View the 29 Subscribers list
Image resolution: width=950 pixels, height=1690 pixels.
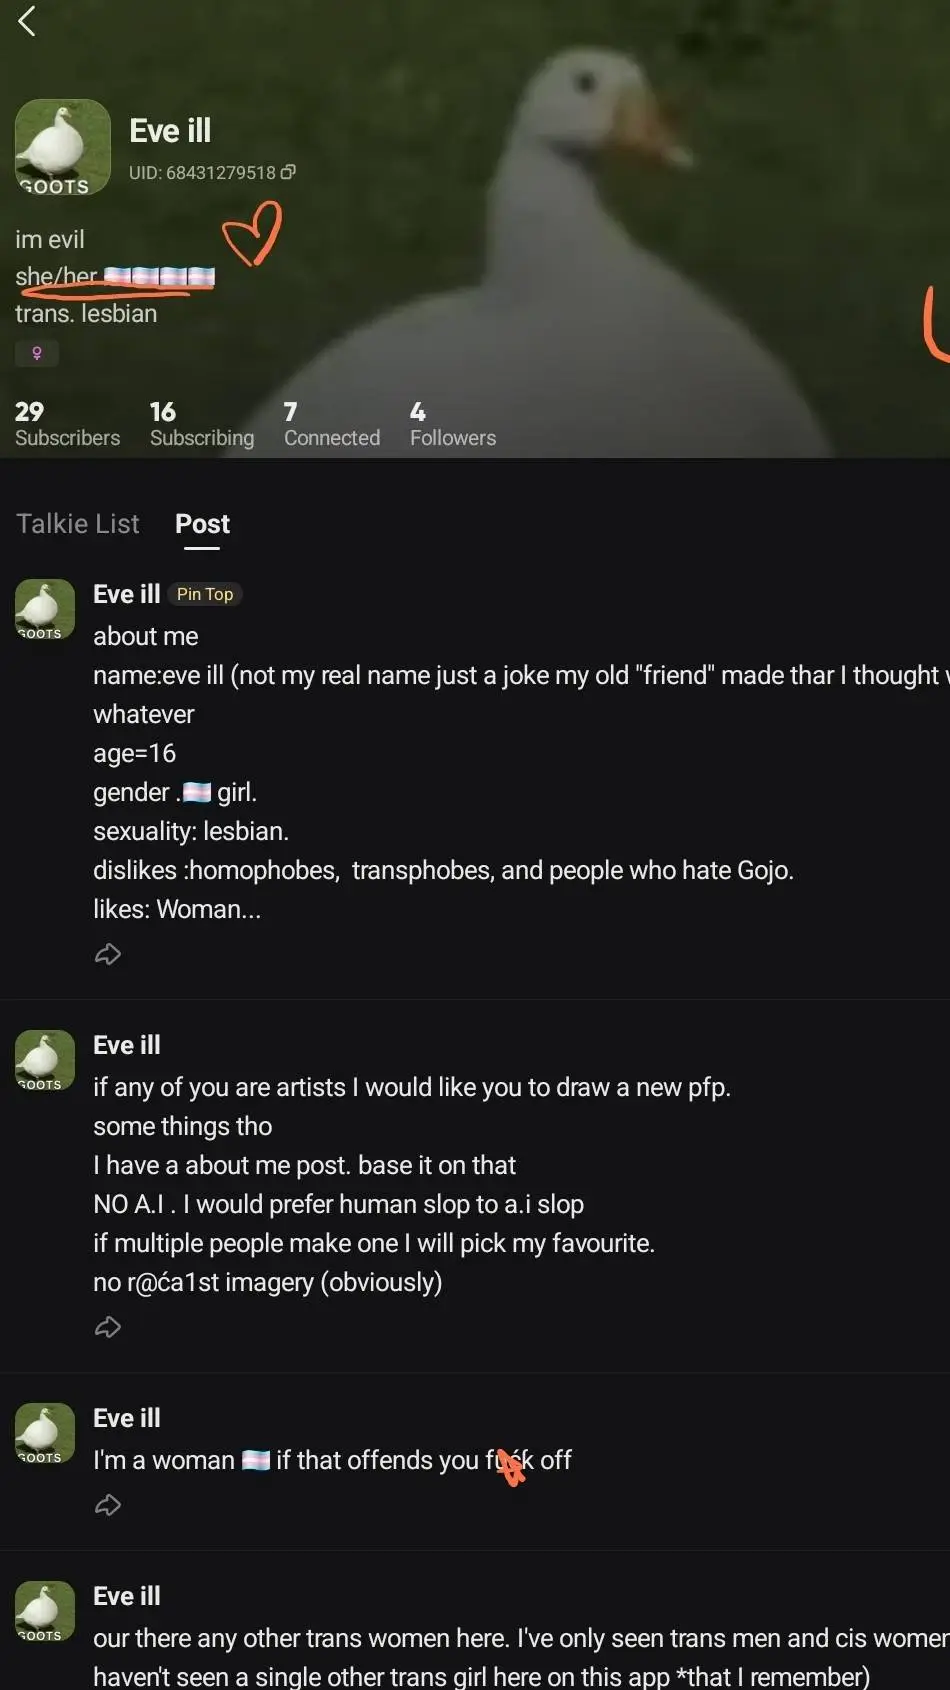tap(67, 425)
